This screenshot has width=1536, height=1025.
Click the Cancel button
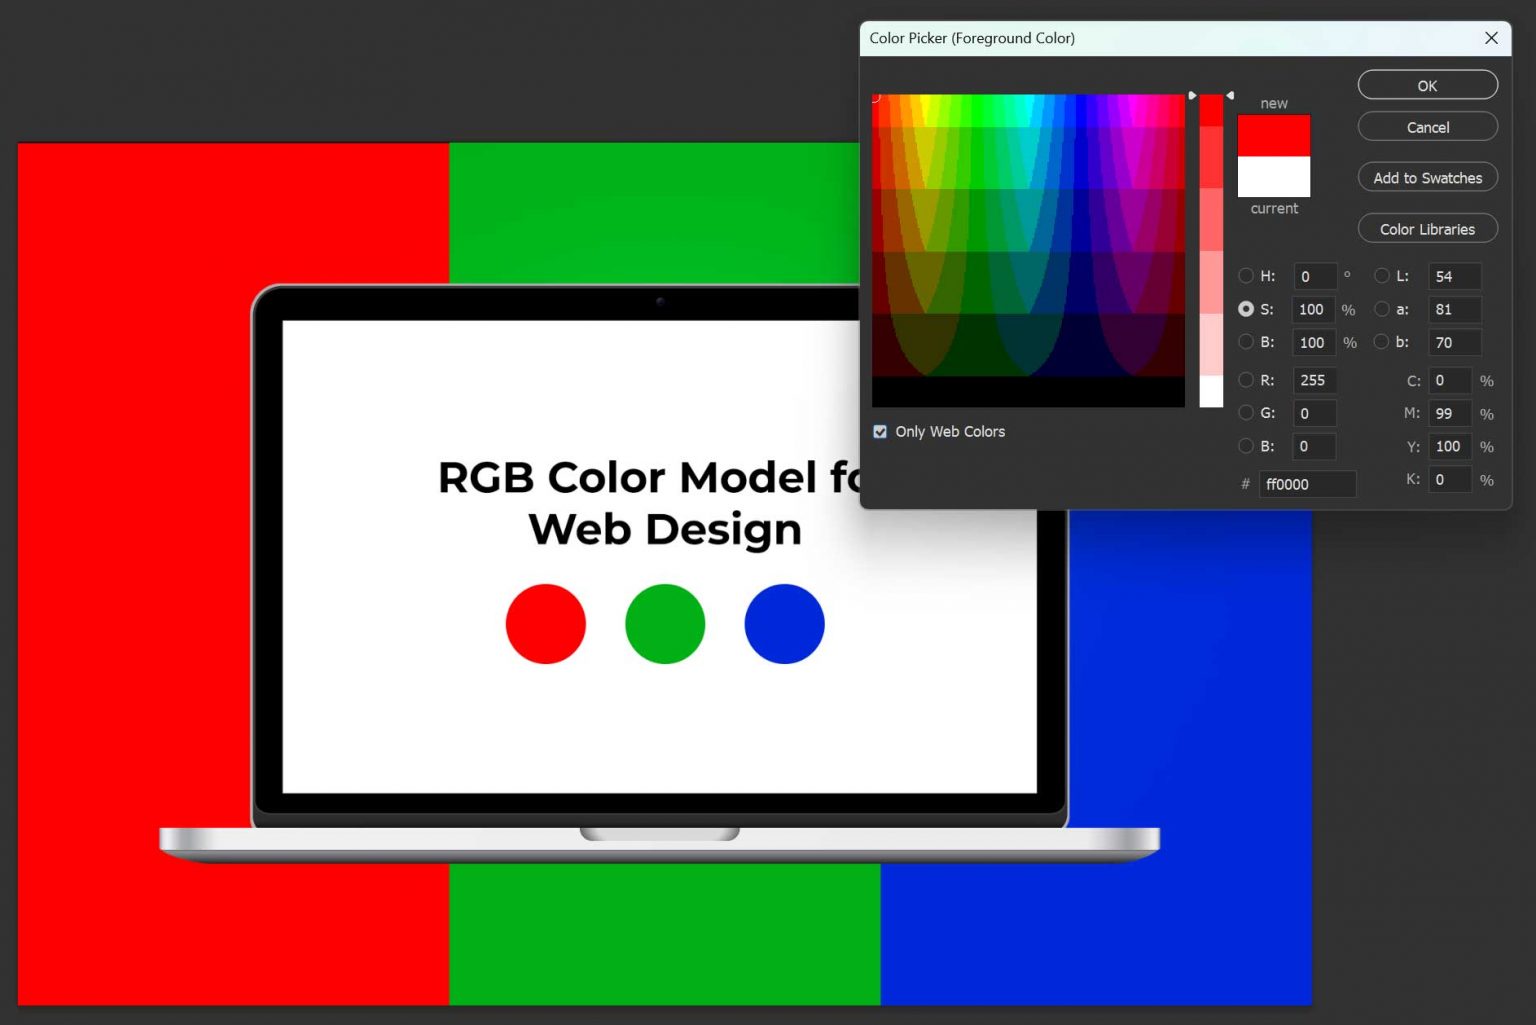(1427, 127)
